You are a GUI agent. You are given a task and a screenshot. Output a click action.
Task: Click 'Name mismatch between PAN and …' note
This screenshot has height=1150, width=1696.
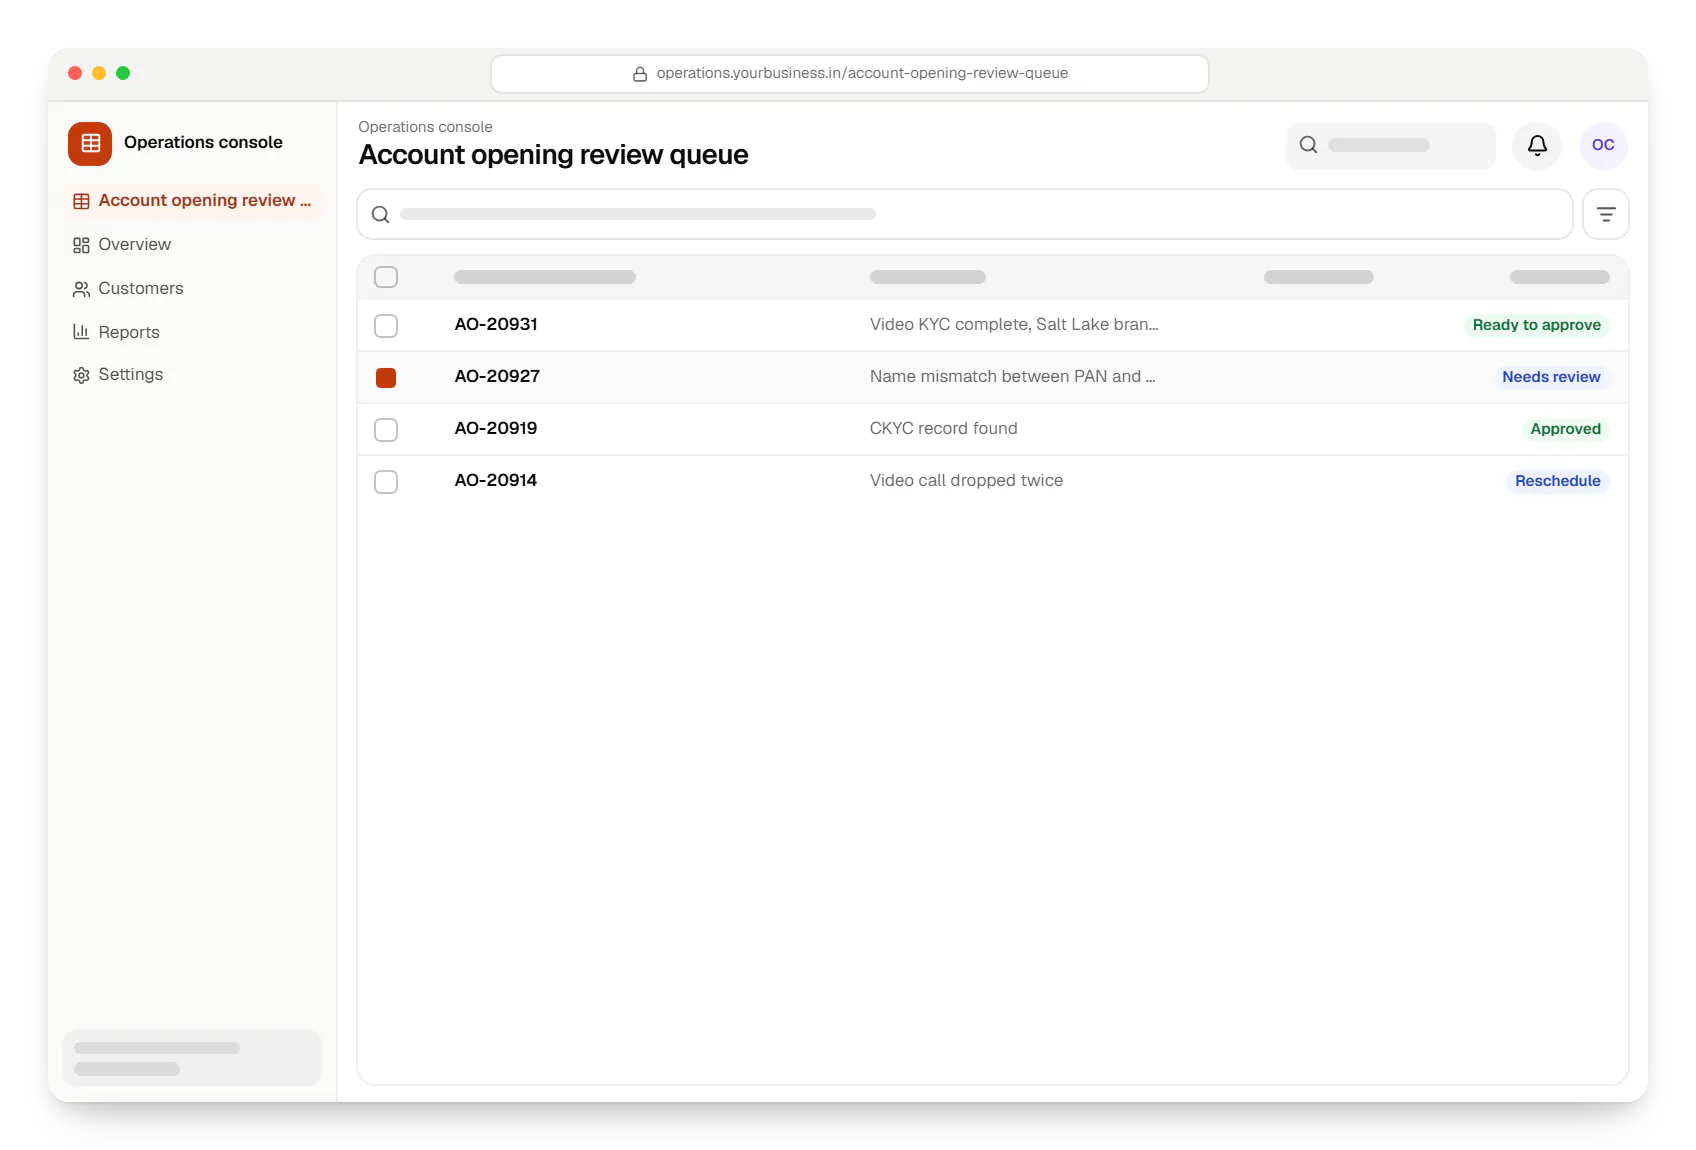(1012, 376)
